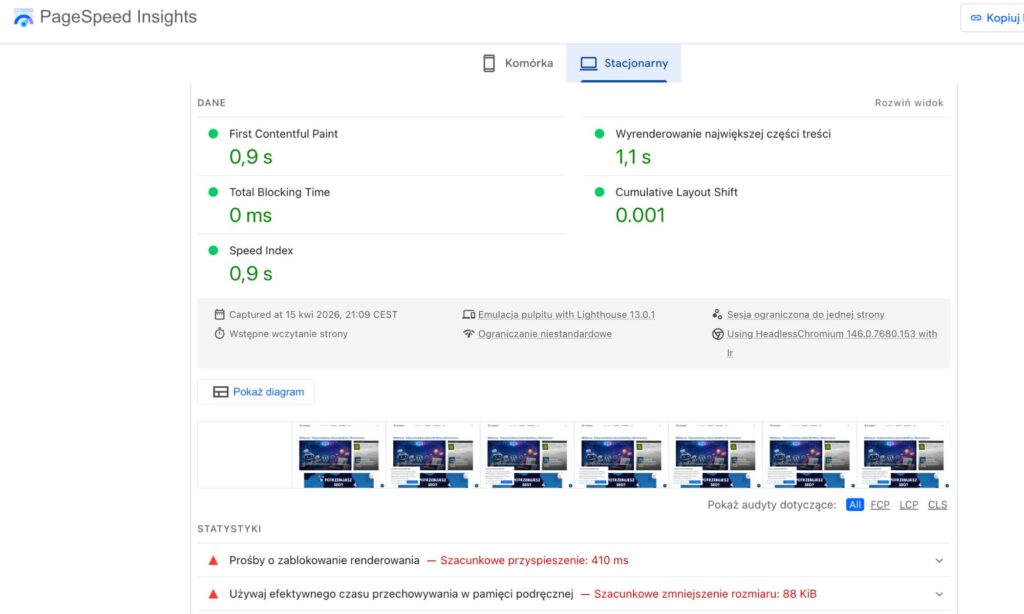Select the LCP audit filter
This screenshot has height=614, width=1024.
(908, 505)
